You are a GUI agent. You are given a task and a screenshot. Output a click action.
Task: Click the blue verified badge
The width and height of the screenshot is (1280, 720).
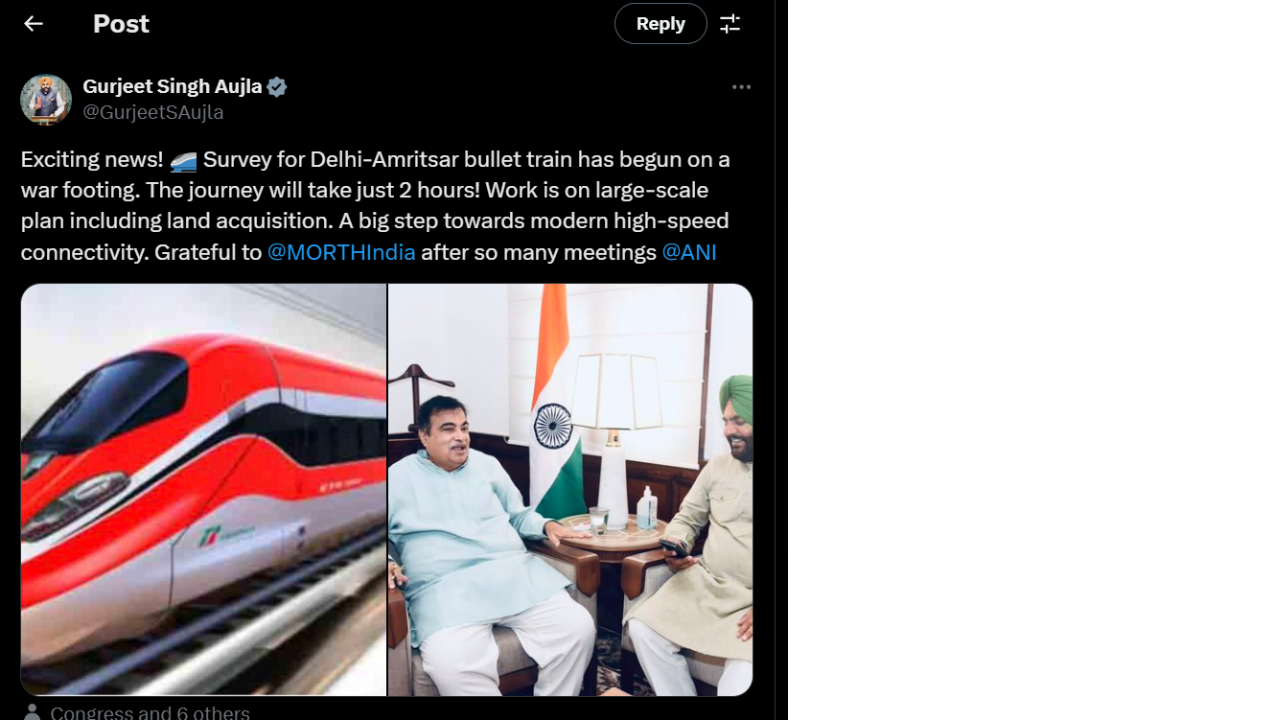[277, 87]
